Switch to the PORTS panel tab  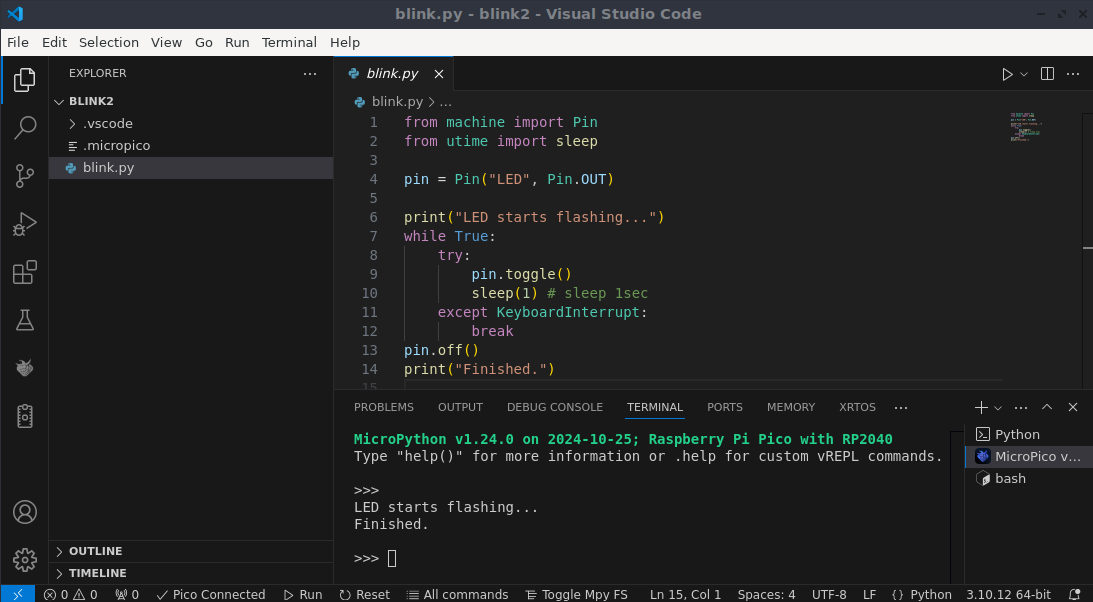point(725,408)
